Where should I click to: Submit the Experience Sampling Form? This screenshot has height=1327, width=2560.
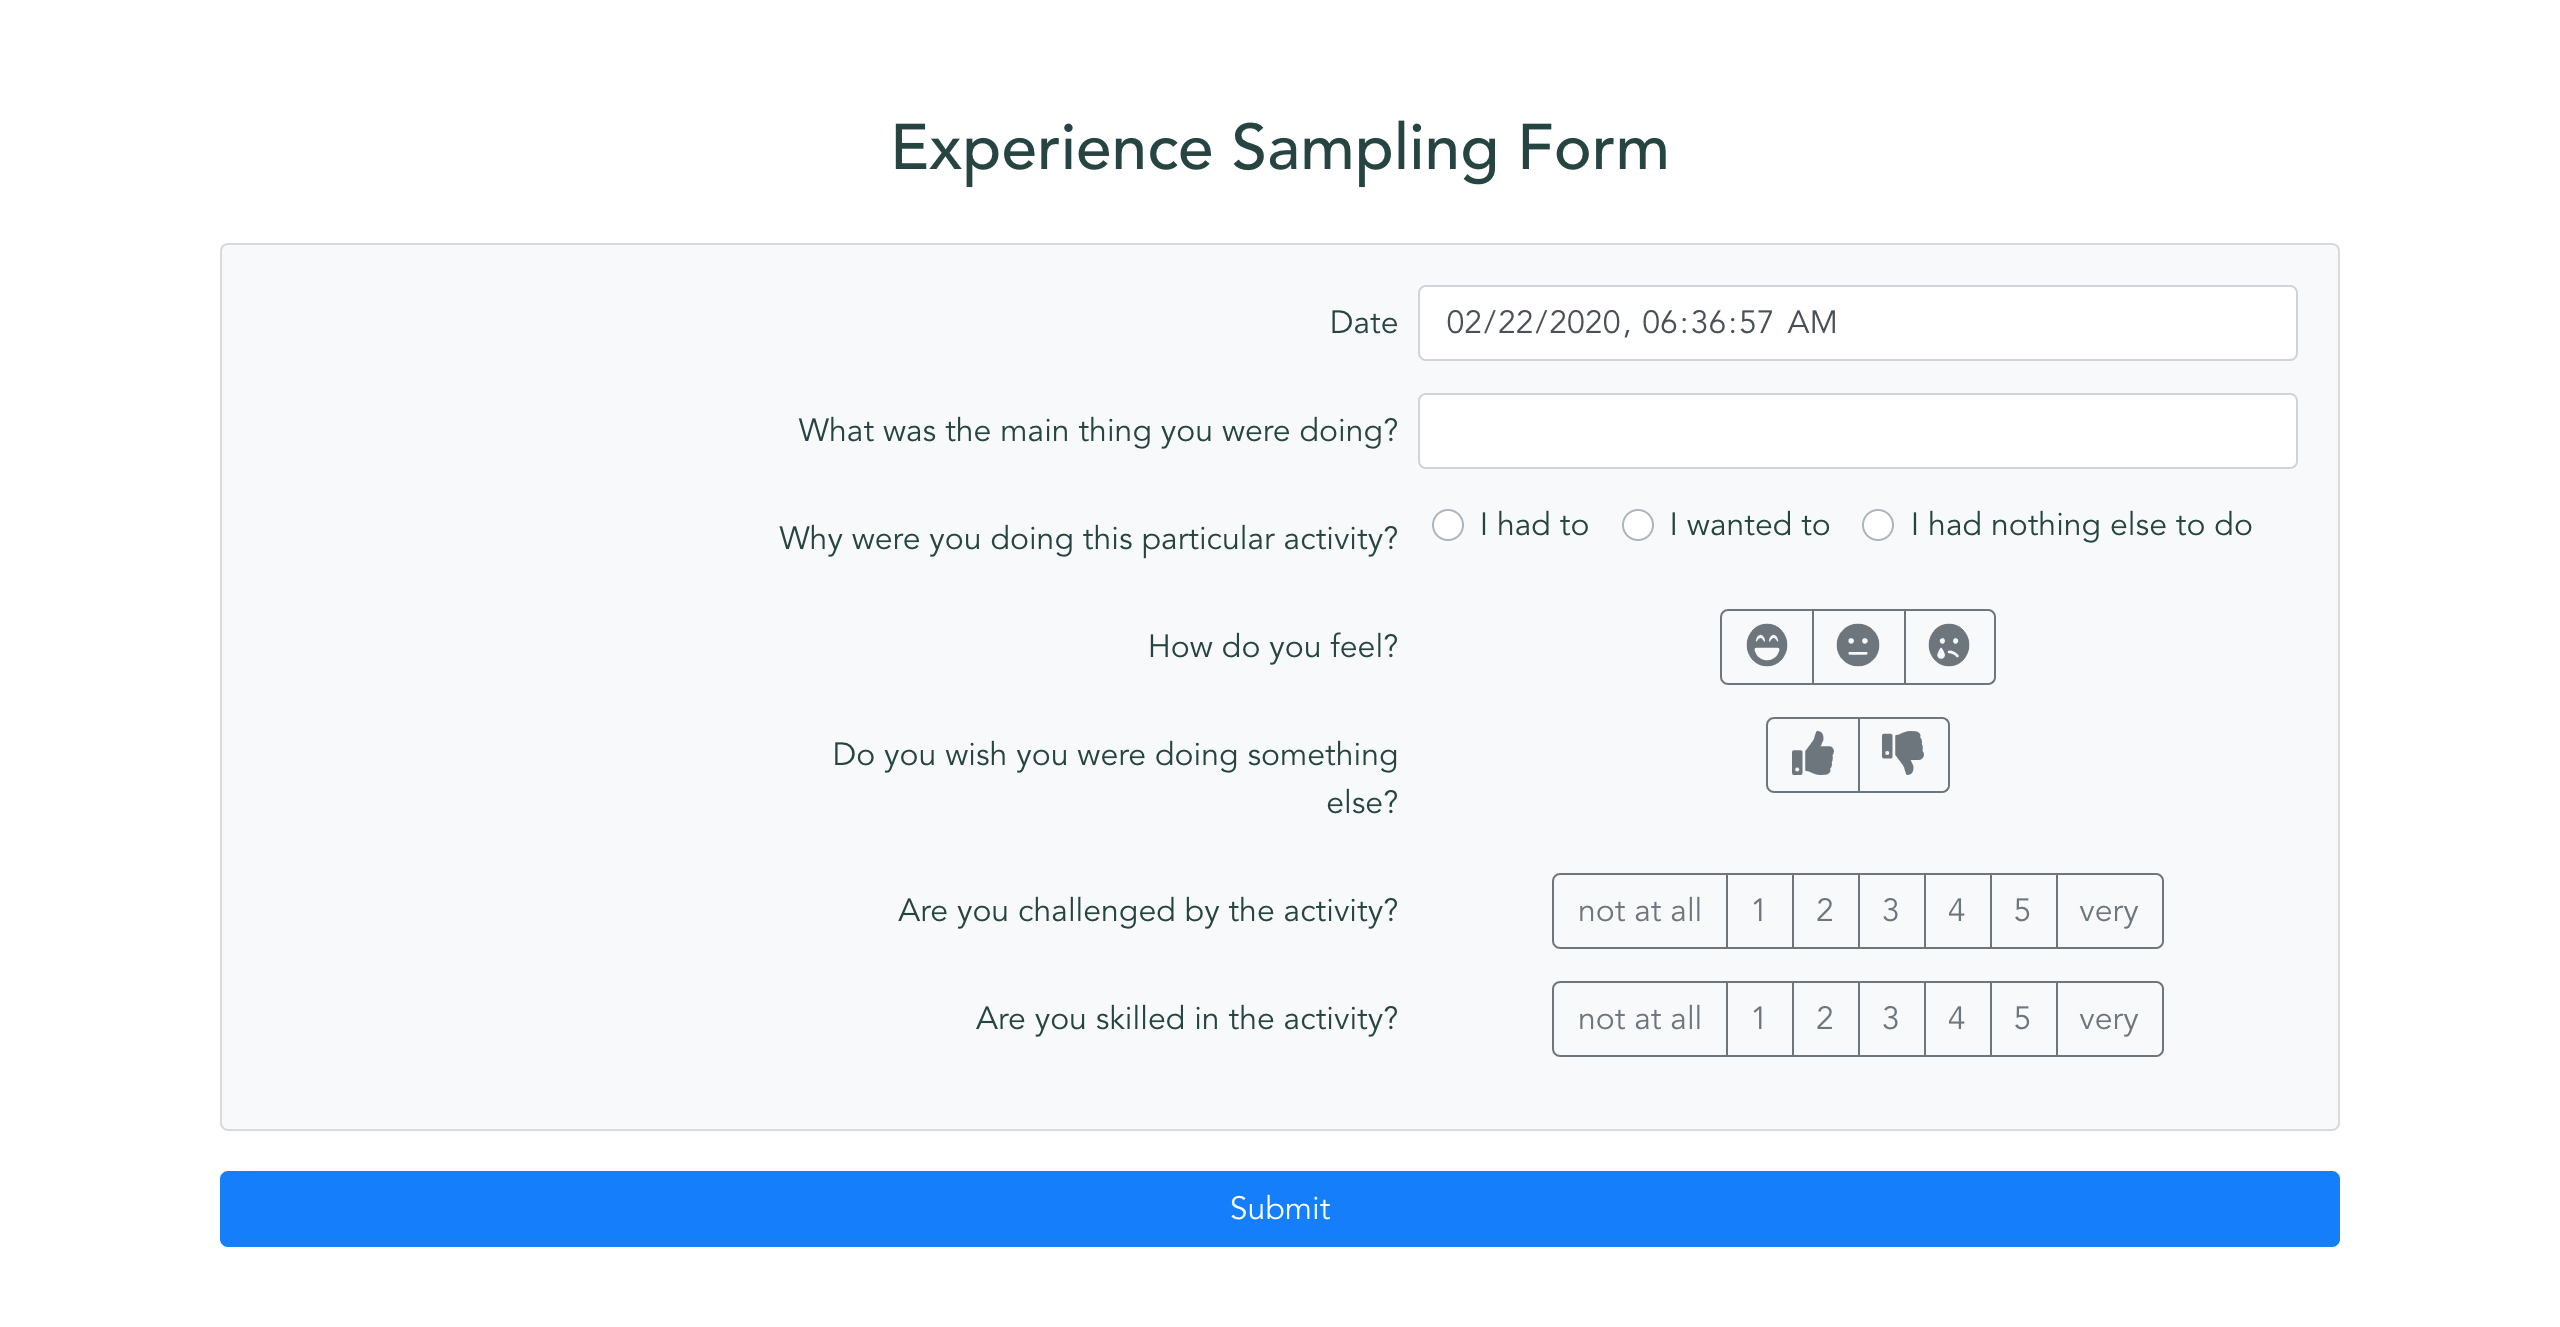[x=1279, y=1210]
